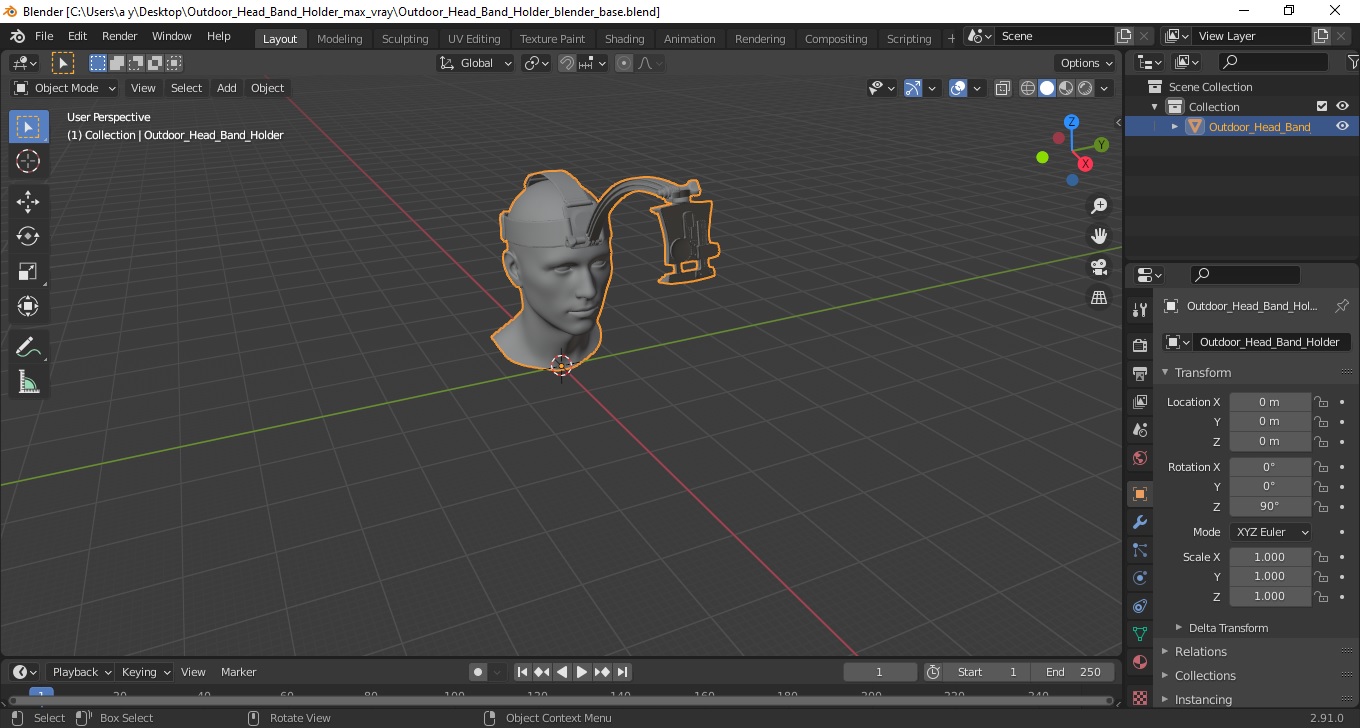Screen dimensions: 1360x728
Task: Switch to the UV Editing workspace tab
Action: pyautogui.click(x=474, y=39)
